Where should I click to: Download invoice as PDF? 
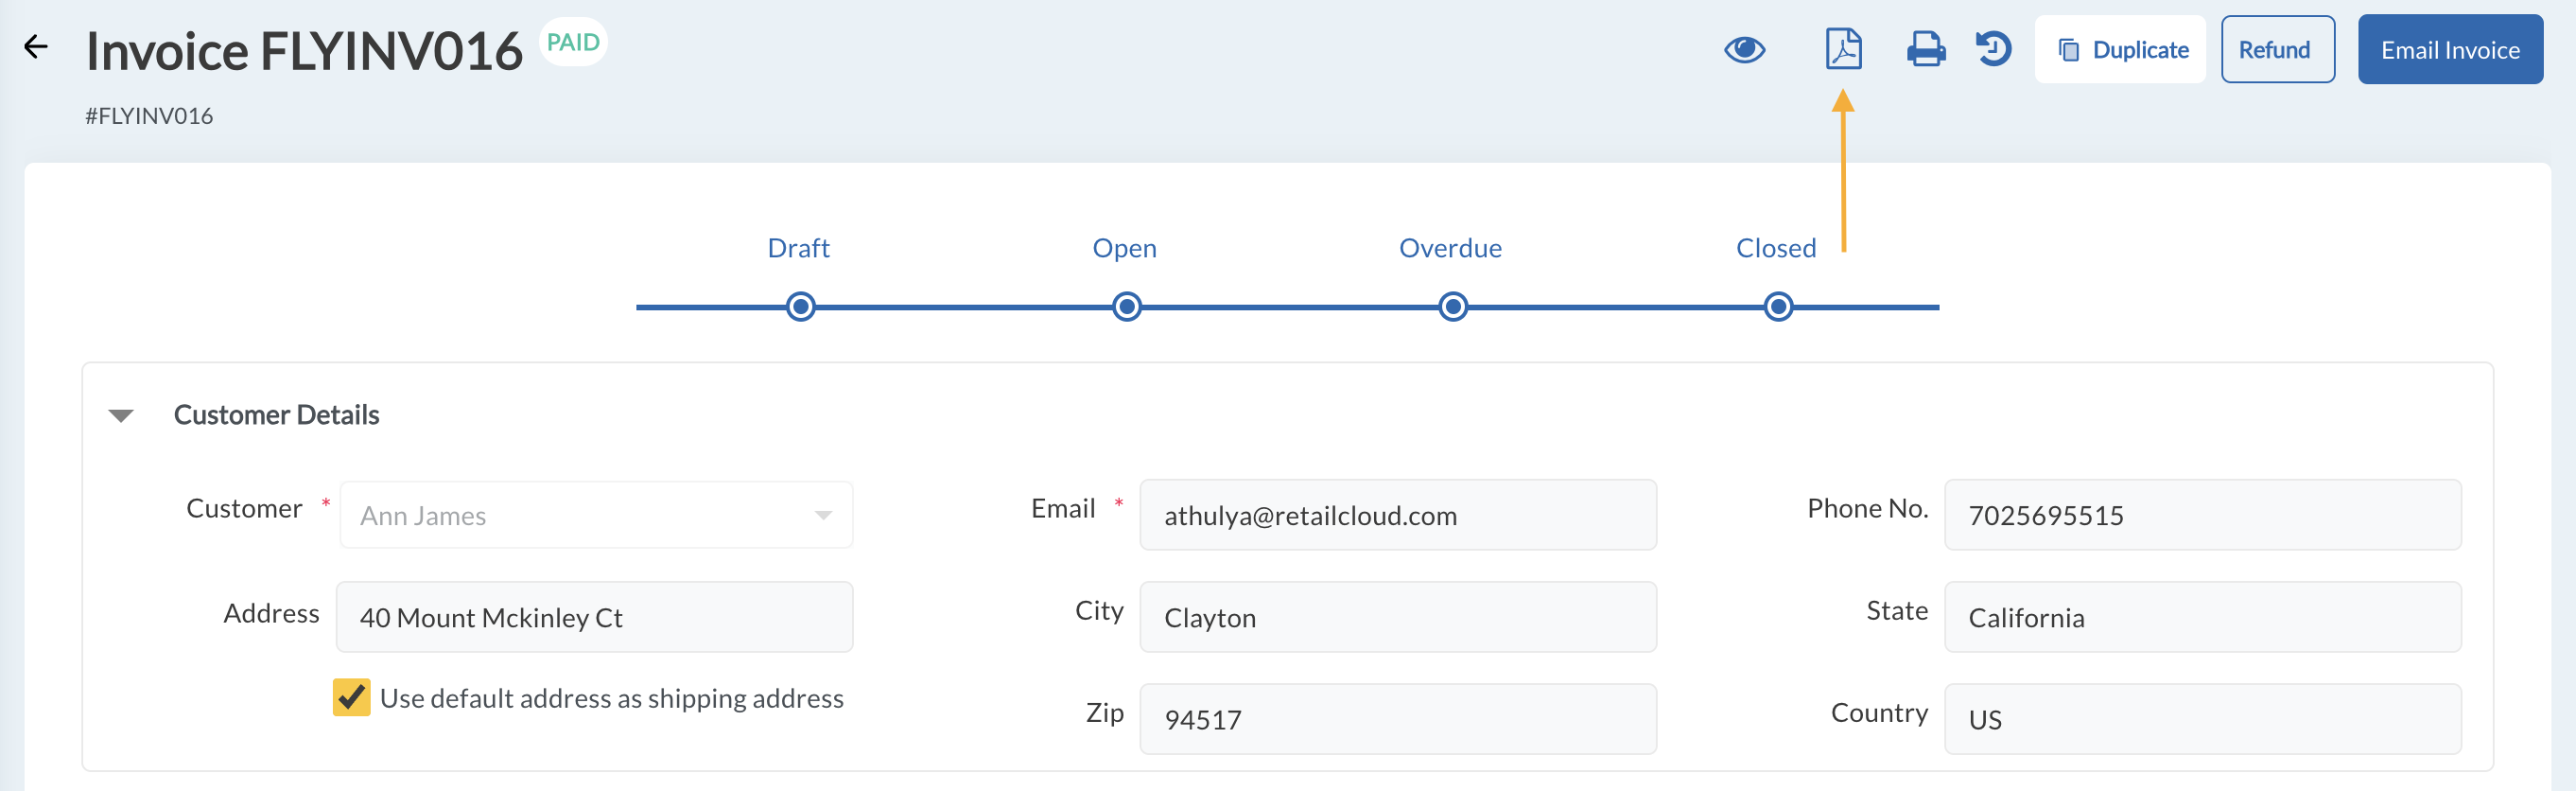point(1843,49)
